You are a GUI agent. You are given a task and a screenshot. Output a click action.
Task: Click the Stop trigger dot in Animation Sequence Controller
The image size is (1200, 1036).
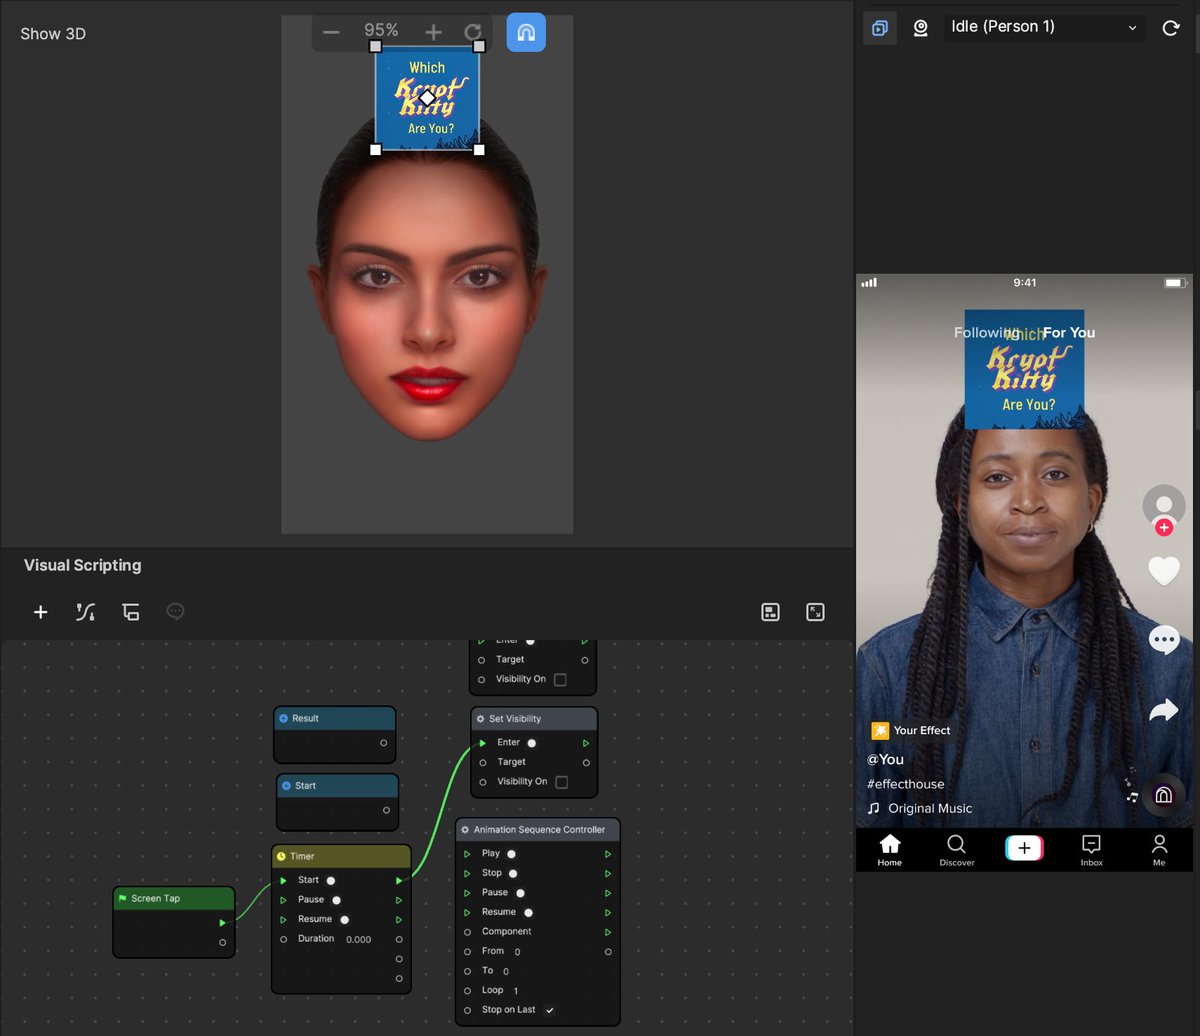(513, 874)
